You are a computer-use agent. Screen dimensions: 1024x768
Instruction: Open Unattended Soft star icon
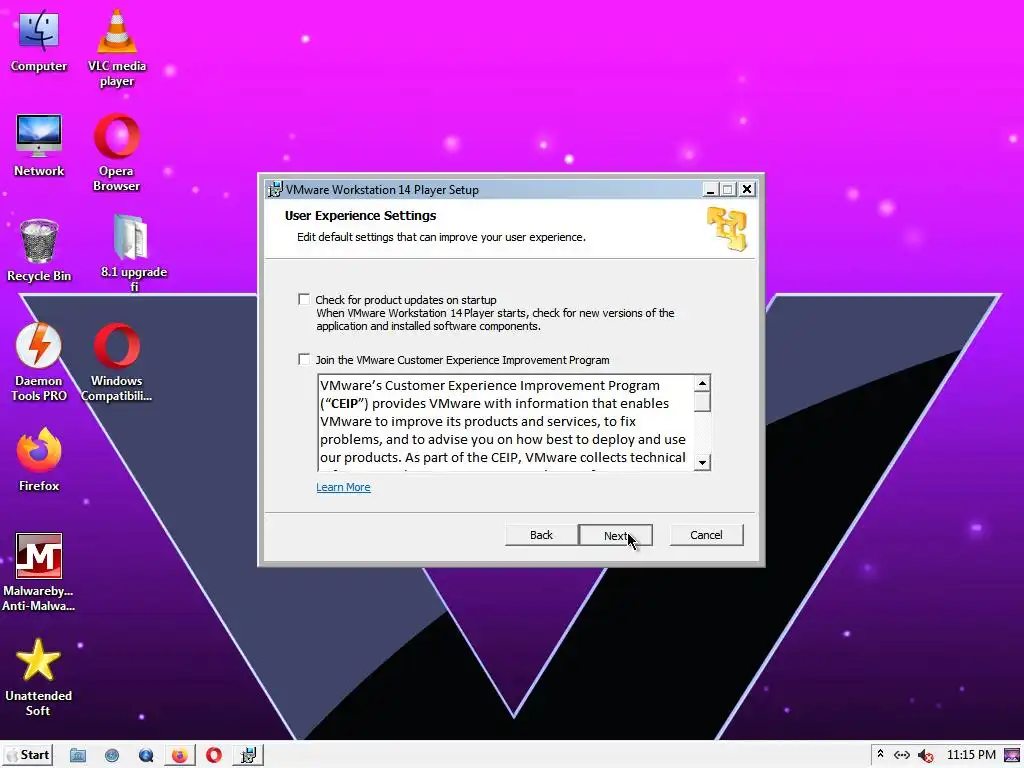click(38, 677)
